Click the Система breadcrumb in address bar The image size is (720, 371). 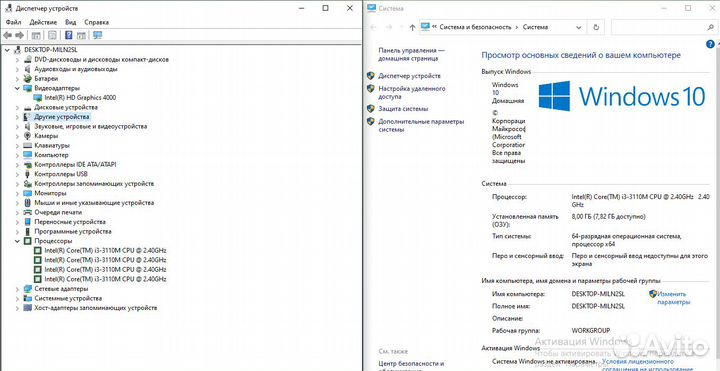click(x=535, y=27)
